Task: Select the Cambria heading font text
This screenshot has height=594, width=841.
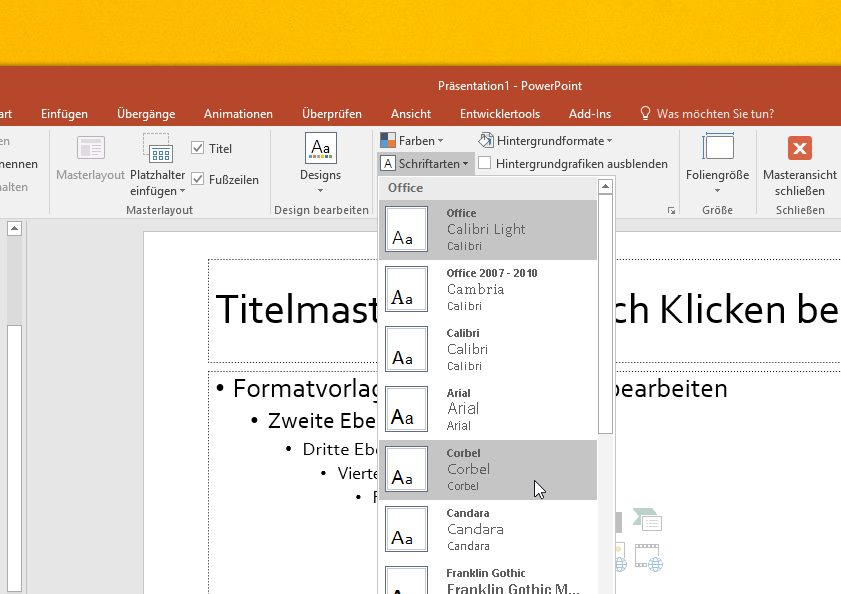Action: tap(475, 289)
